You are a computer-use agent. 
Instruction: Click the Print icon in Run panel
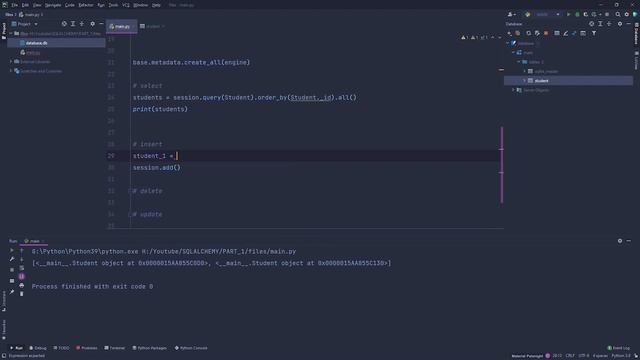click(x=22, y=286)
